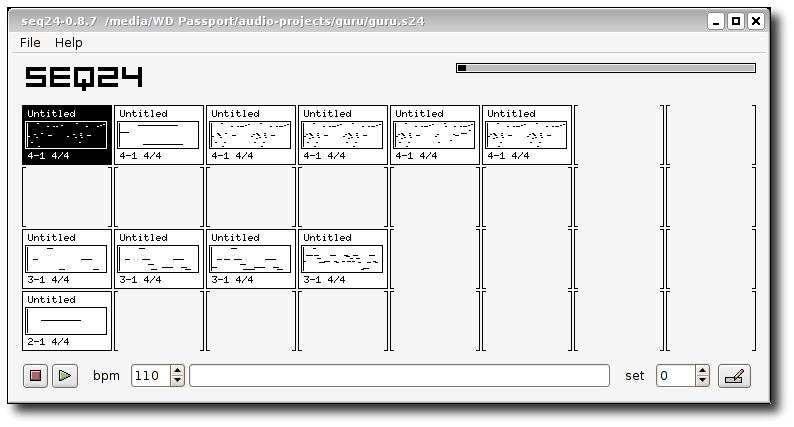Viewport: 794px width, 427px height.
Task: Toggle the second pattern in first row with long lines
Action: [x=159, y=135]
